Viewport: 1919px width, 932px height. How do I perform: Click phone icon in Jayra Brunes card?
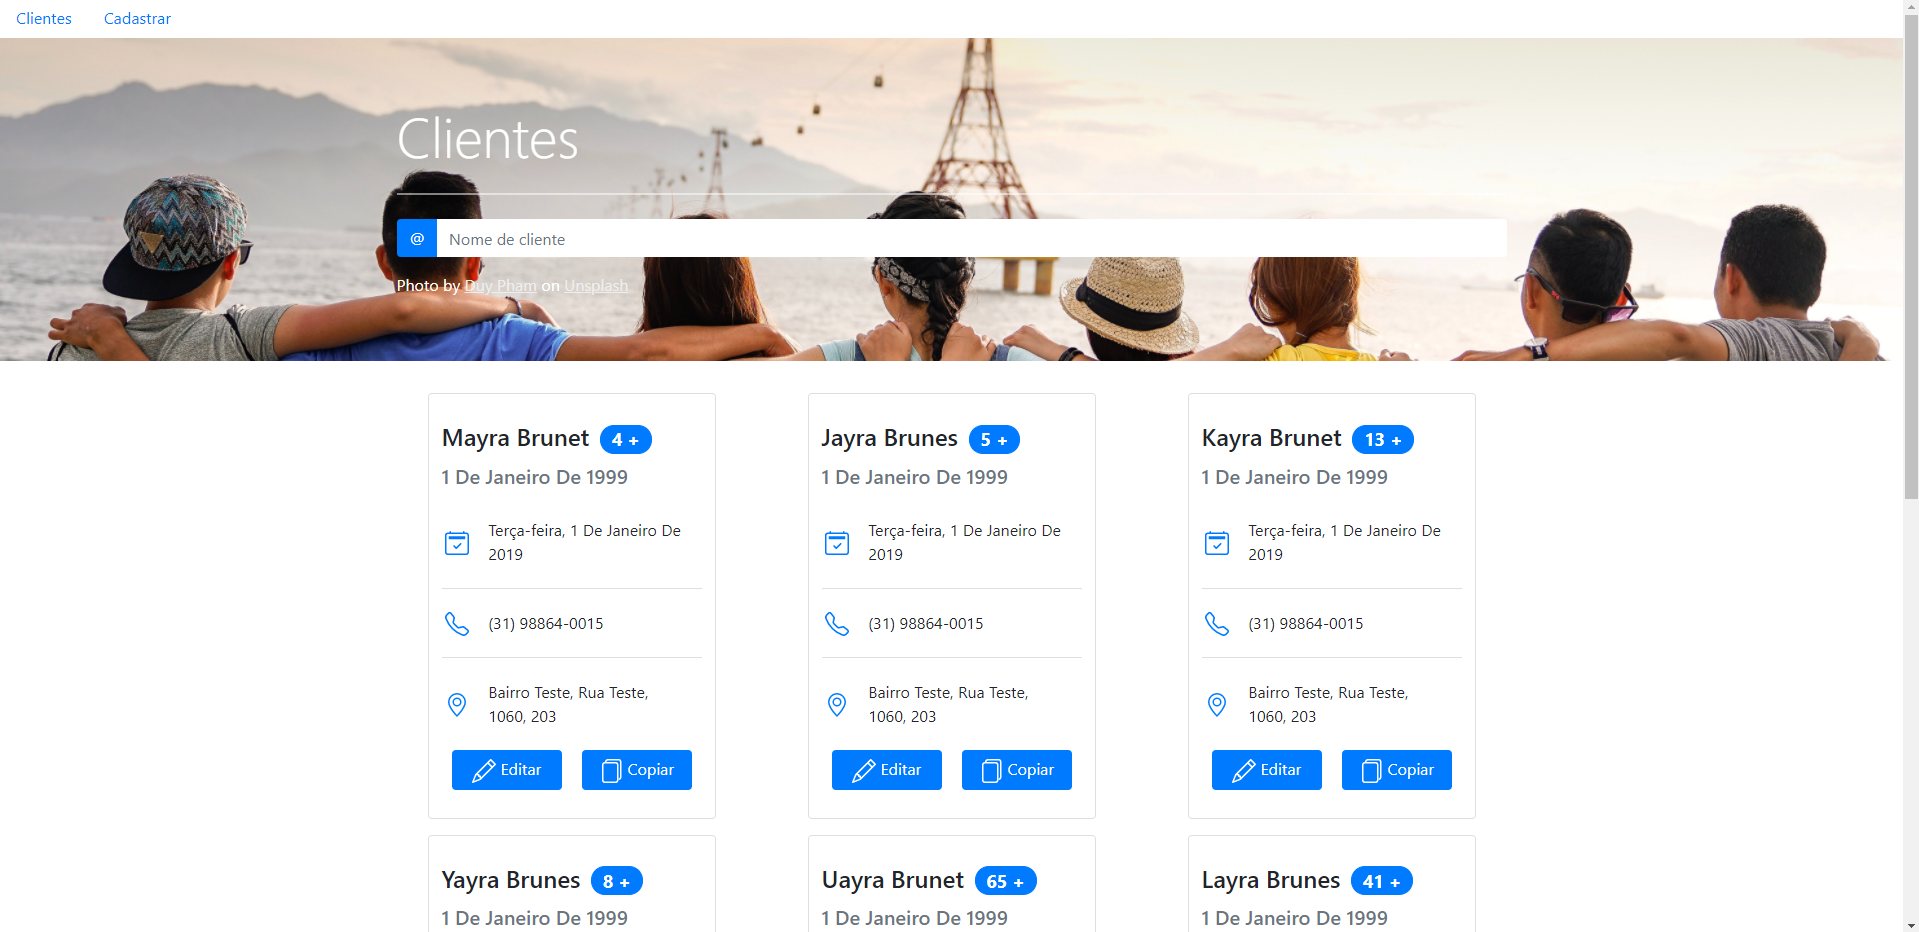click(837, 624)
